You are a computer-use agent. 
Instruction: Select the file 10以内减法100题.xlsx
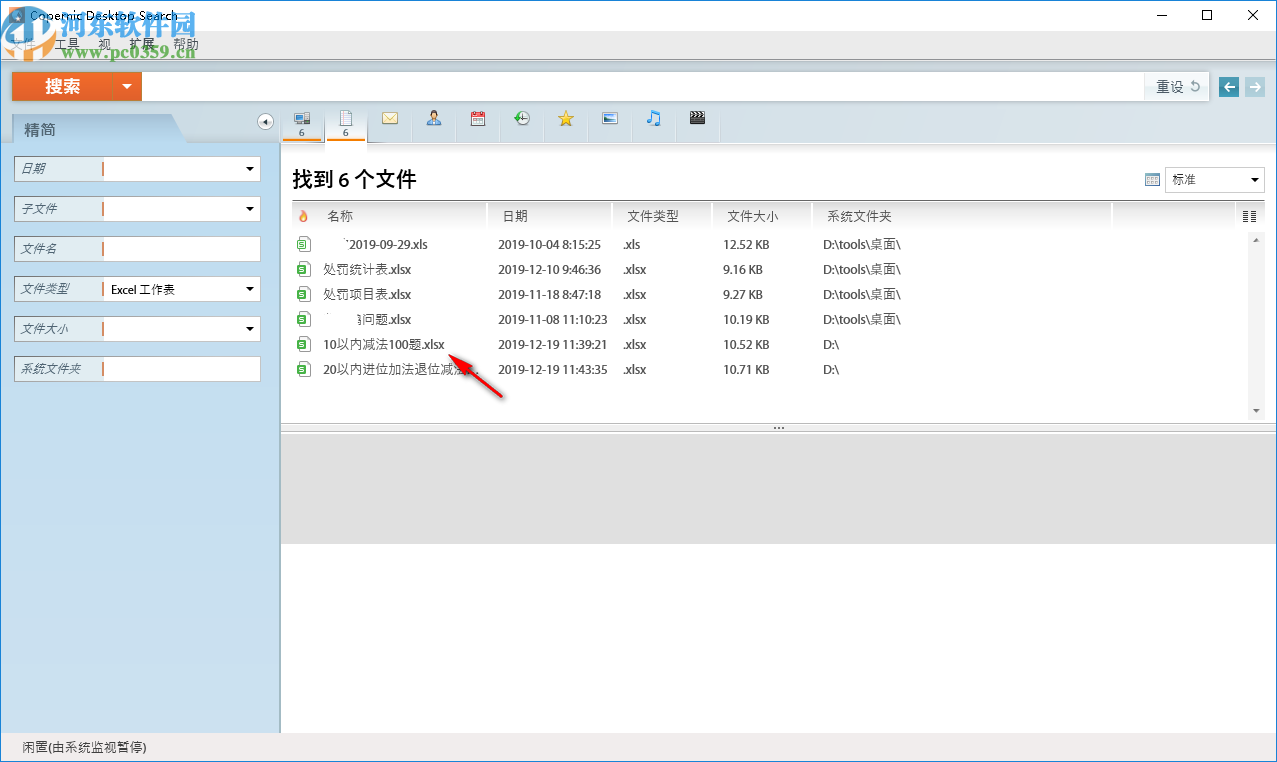click(x=383, y=343)
